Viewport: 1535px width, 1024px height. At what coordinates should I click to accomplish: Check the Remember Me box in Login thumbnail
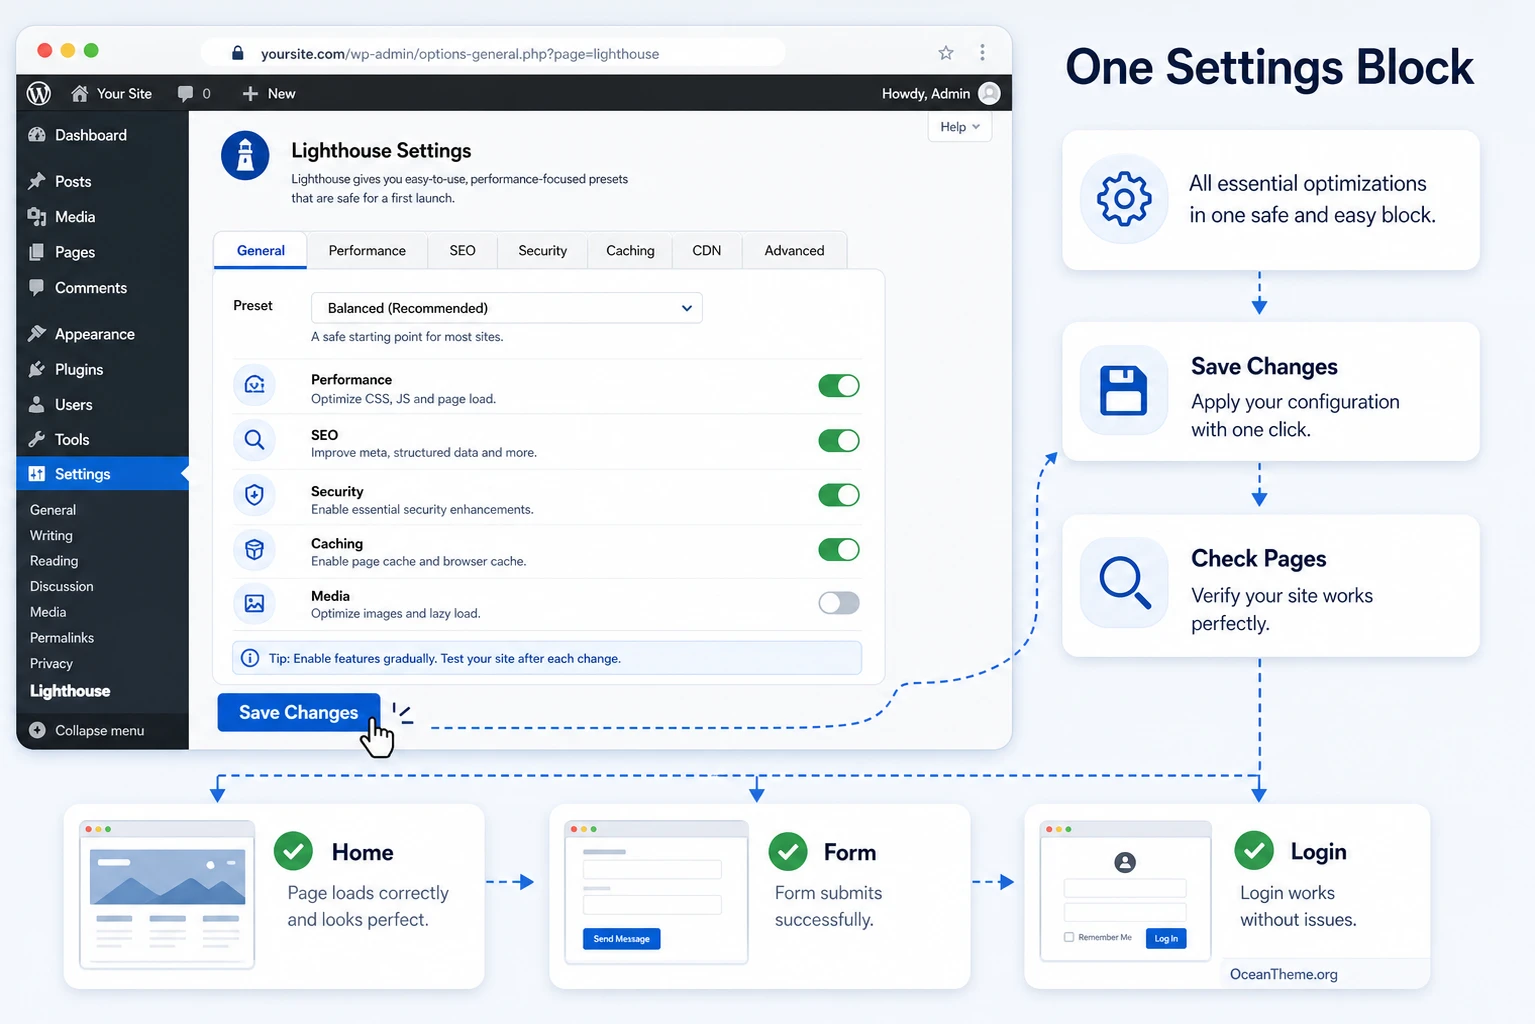[x=1069, y=937]
